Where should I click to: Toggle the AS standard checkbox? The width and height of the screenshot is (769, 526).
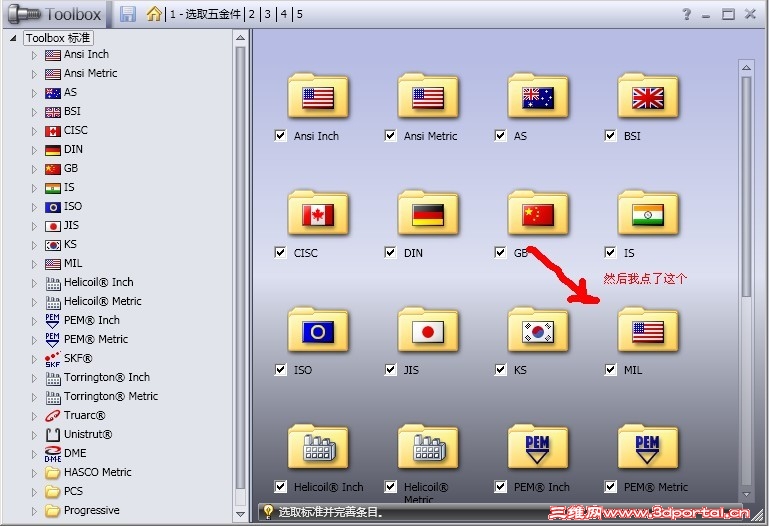point(500,135)
